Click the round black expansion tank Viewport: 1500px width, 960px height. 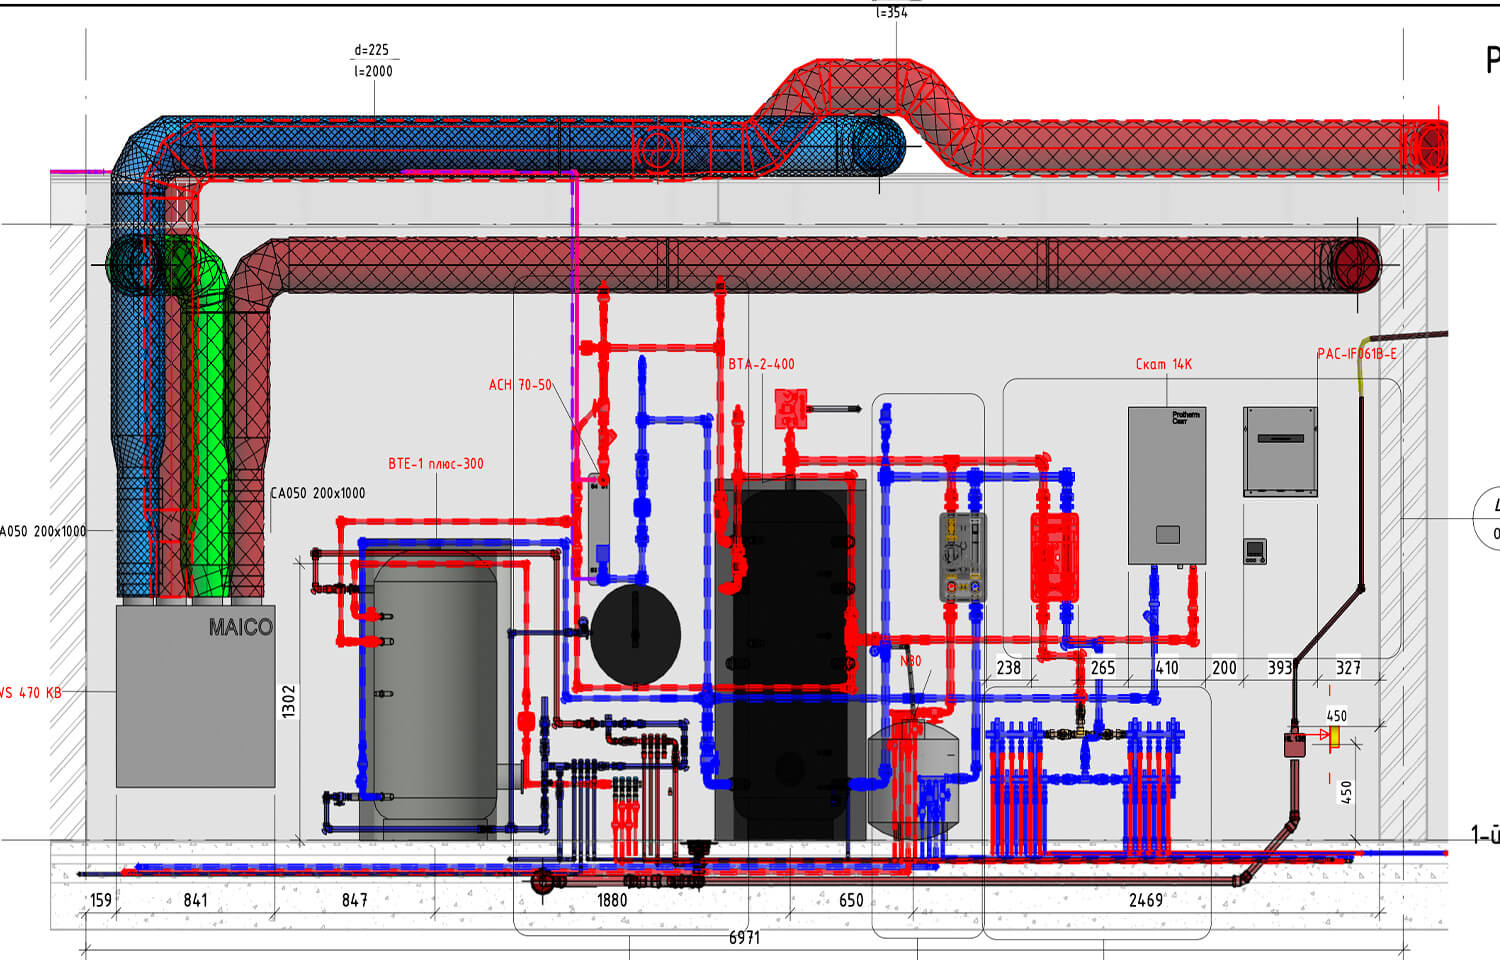click(x=635, y=635)
